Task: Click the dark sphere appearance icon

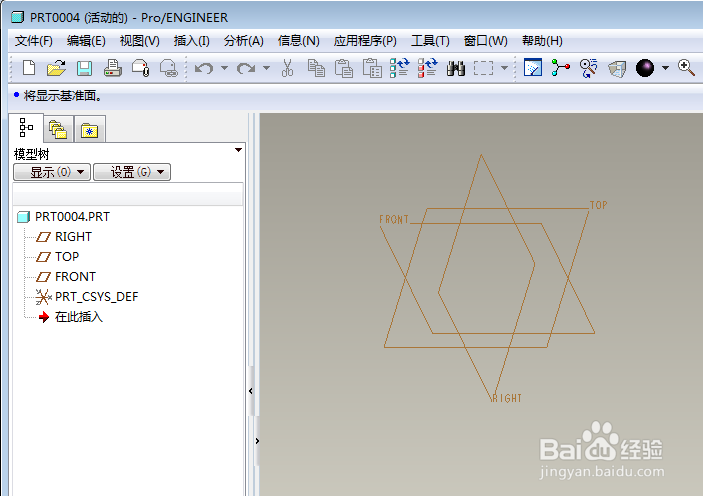Action: 645,68
